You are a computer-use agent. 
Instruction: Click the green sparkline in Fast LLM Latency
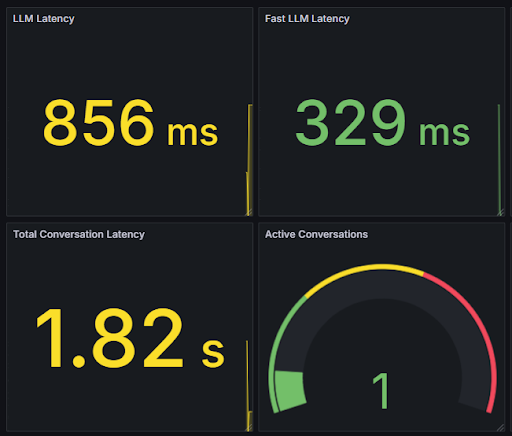pyautogui.click(x=499, y=159)
